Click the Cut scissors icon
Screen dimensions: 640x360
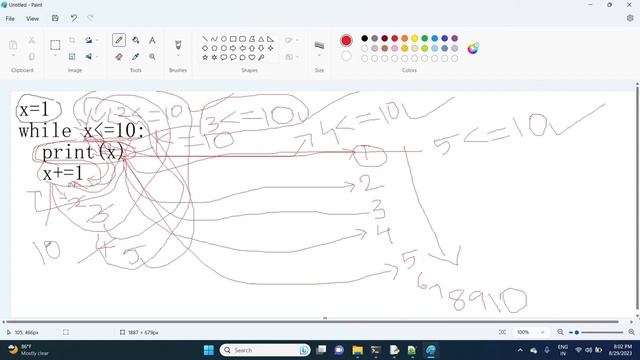pos(31,40)
